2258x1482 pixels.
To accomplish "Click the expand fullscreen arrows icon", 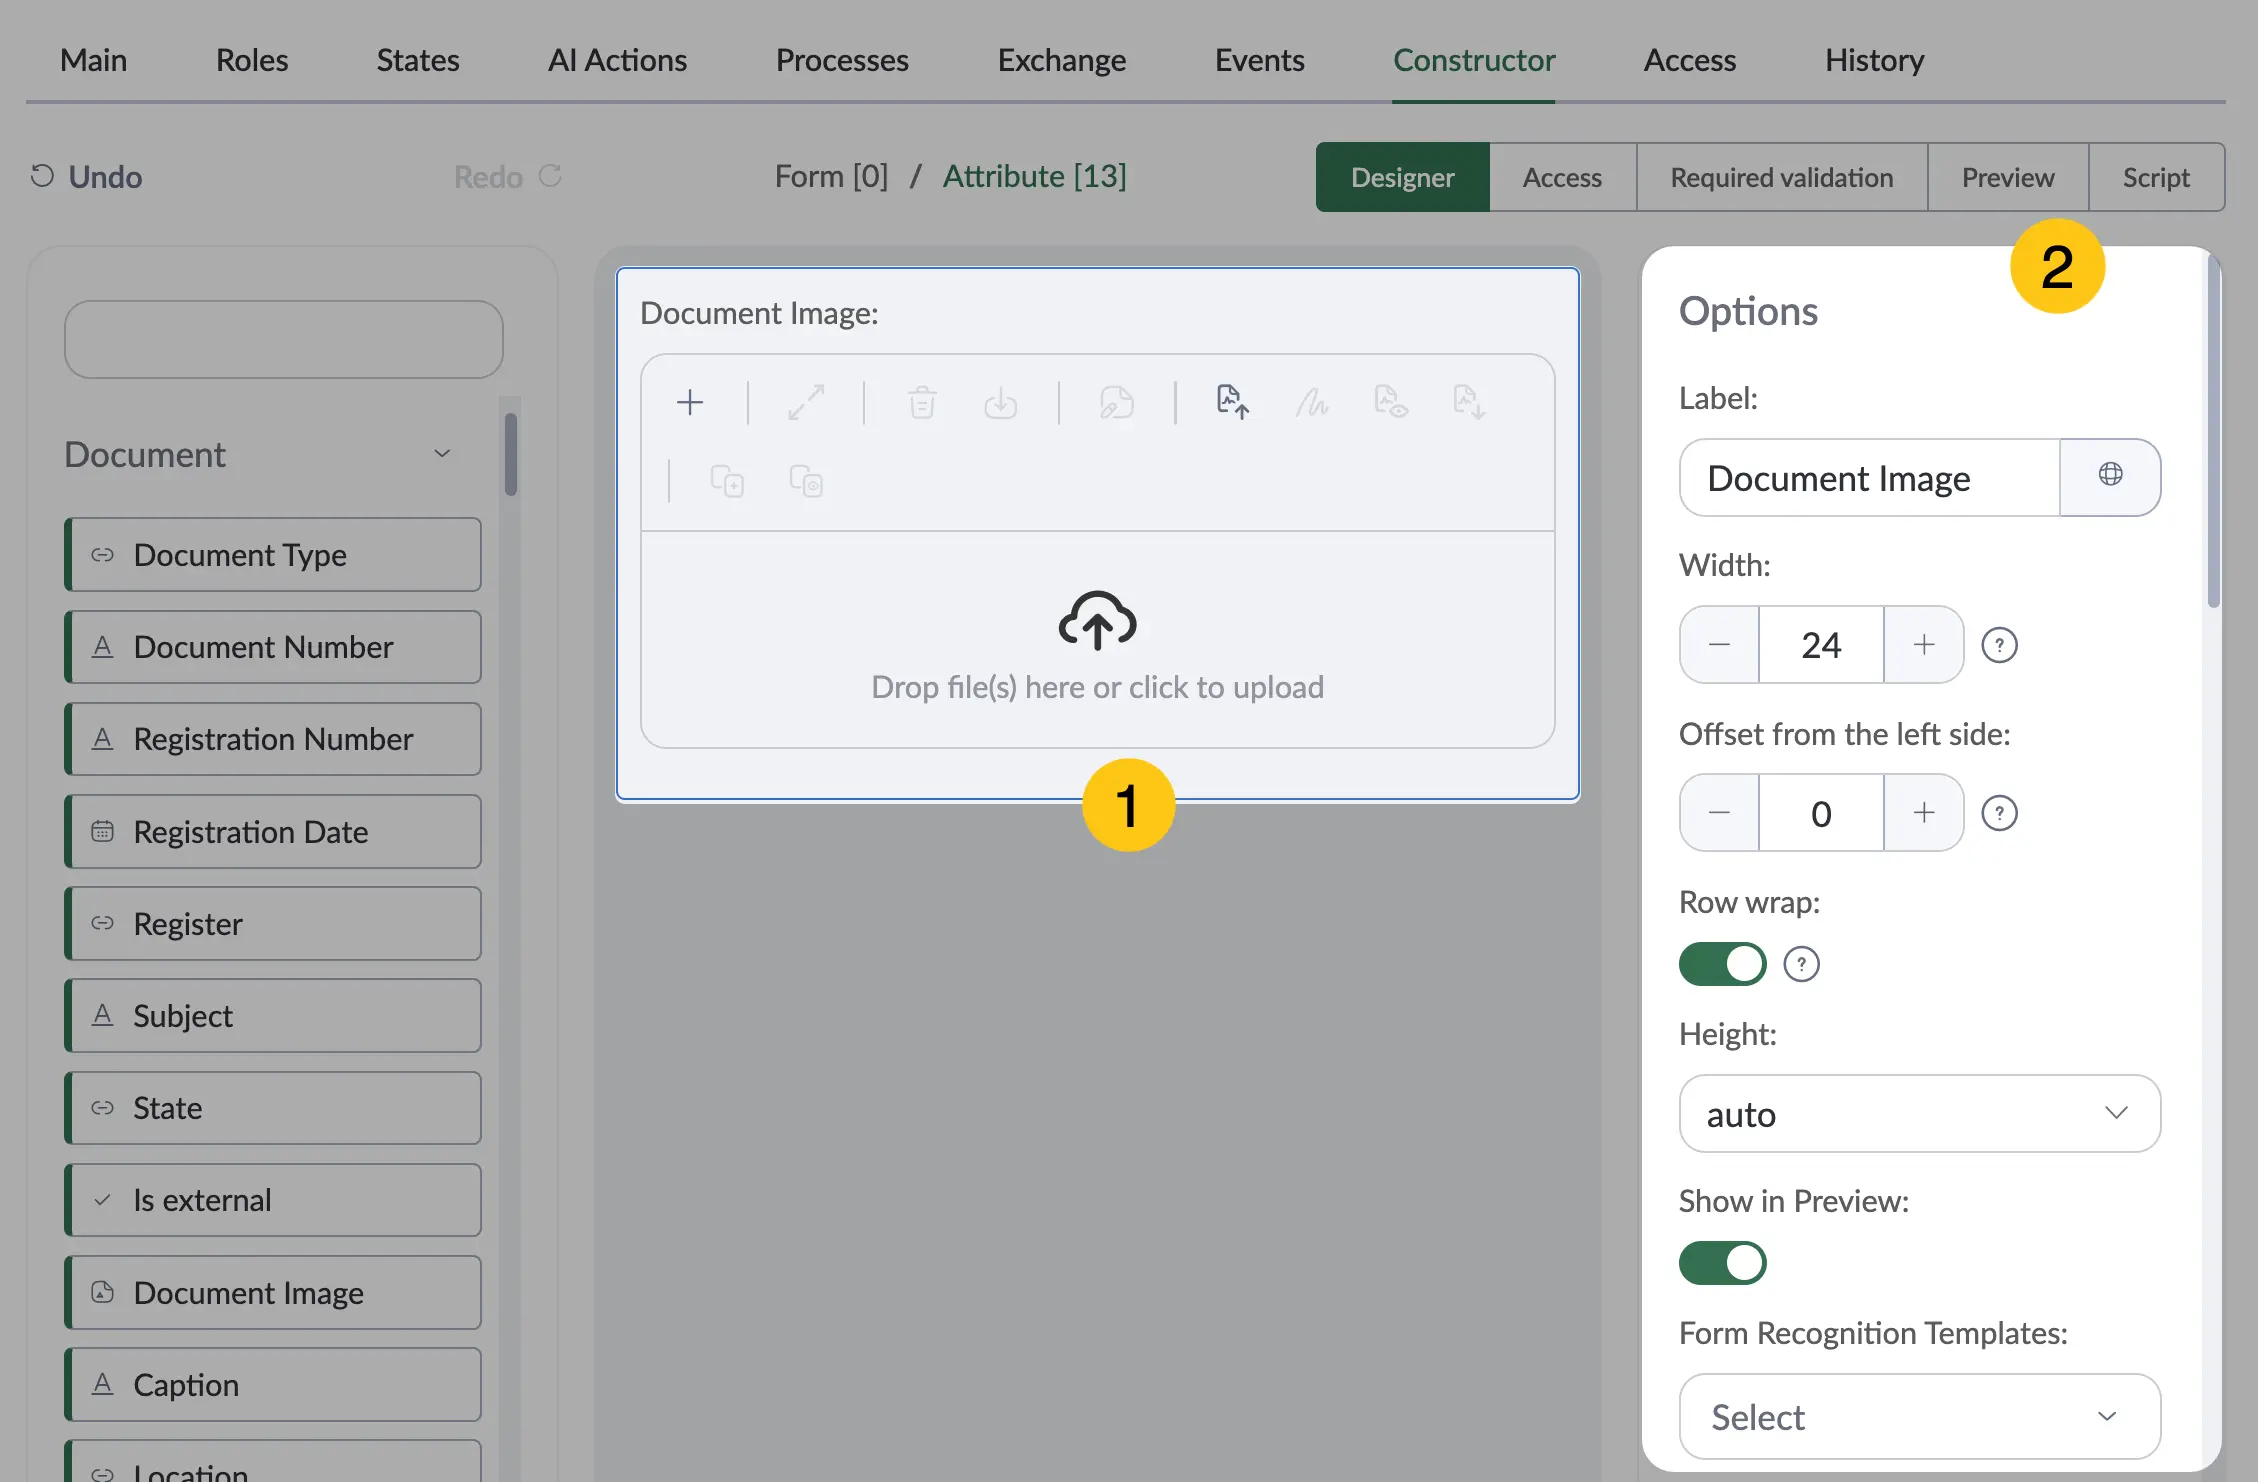I will pos(806,403).
